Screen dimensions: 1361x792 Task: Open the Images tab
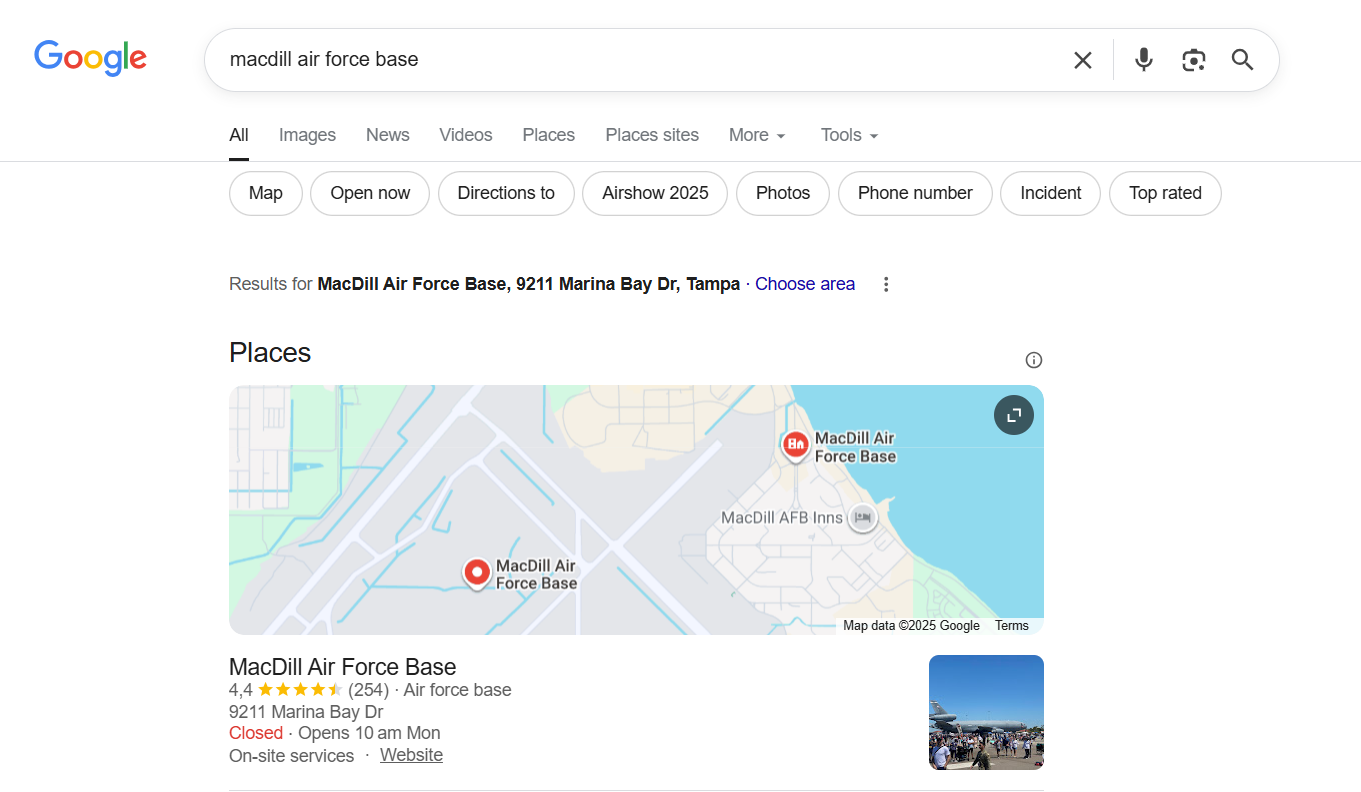[307, 135]
